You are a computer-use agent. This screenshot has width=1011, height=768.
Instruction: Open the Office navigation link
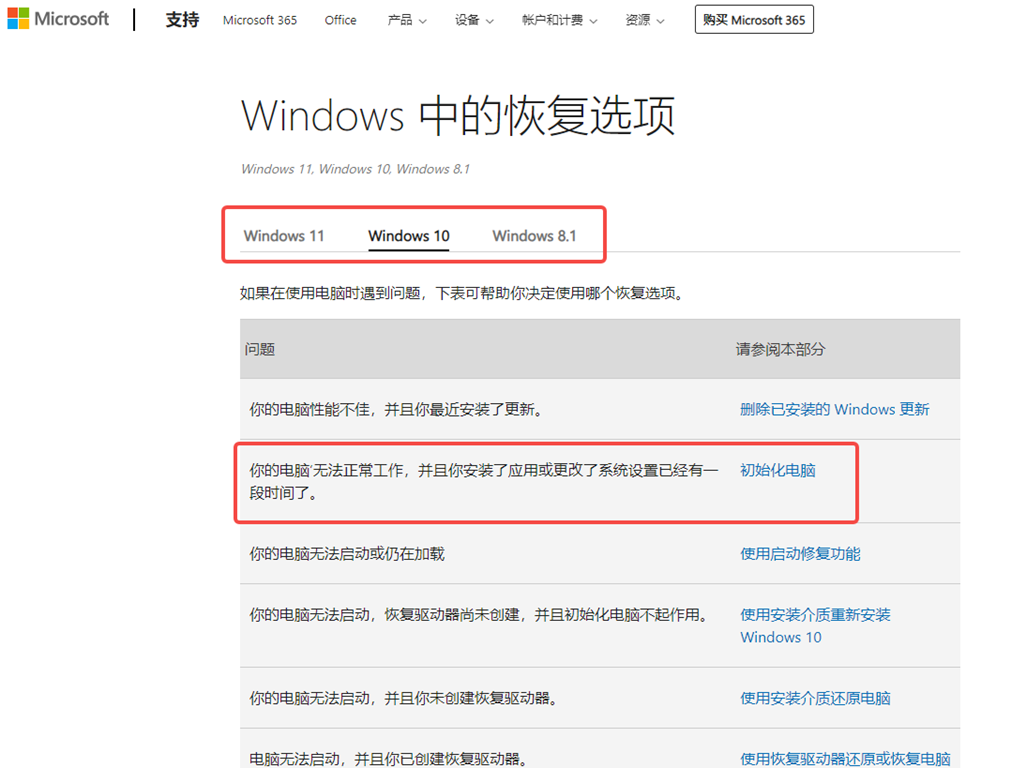[x=340, y=20]
